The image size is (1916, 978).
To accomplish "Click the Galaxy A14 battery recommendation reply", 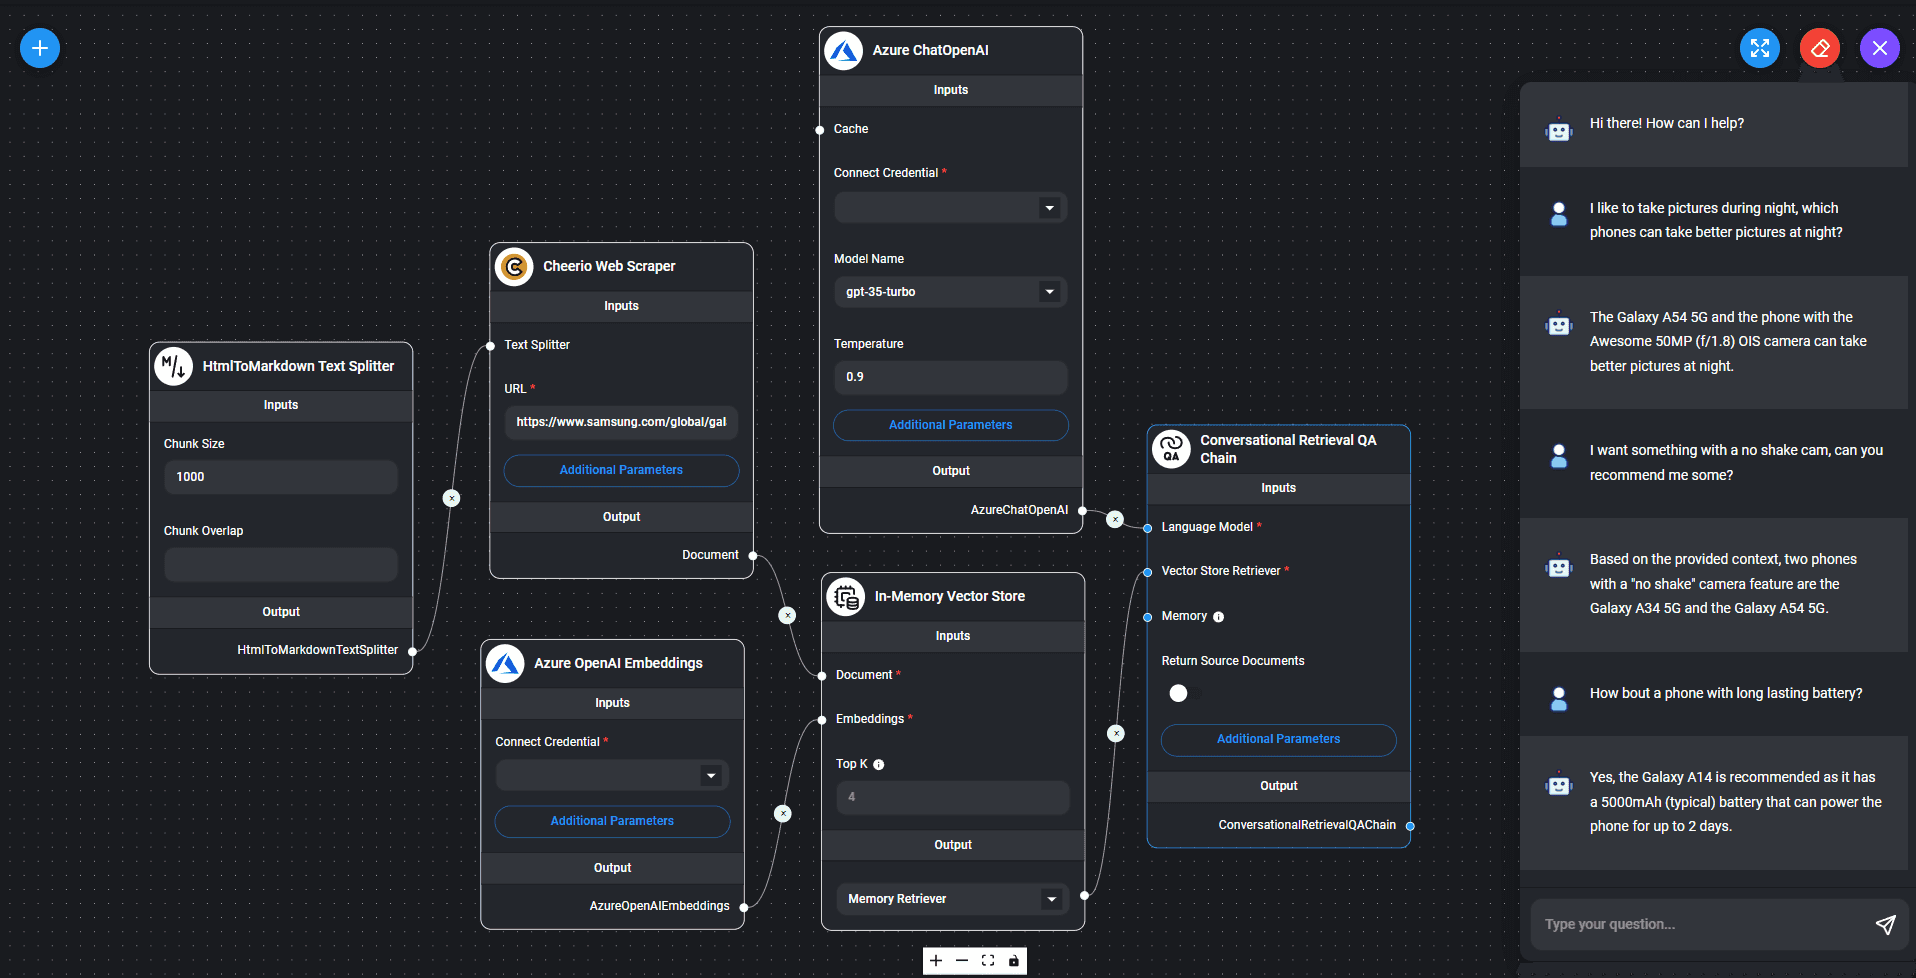I will pos(1736,802).
